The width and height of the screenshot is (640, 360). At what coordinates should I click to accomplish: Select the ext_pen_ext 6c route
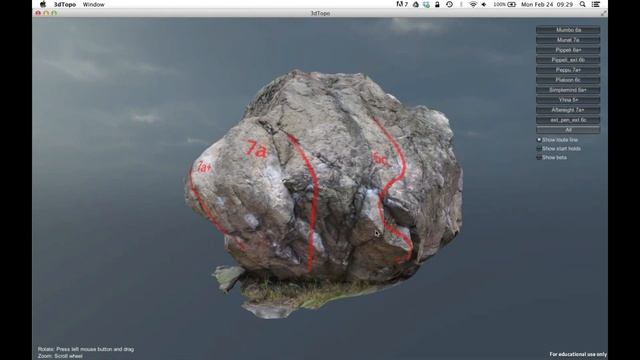(x=568, y=120)
